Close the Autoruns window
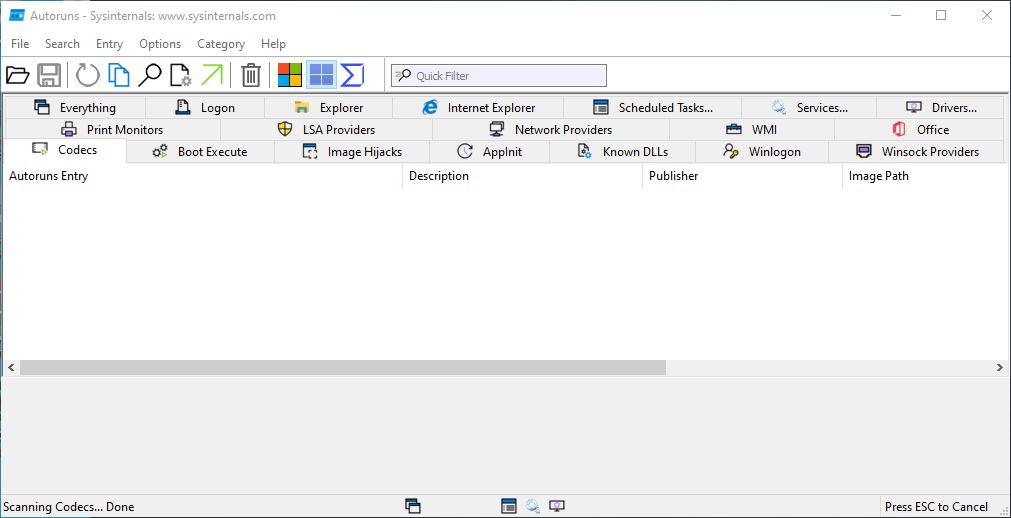Image resolution: width=1011 pixels, height=518 pixels. (986, 15)
